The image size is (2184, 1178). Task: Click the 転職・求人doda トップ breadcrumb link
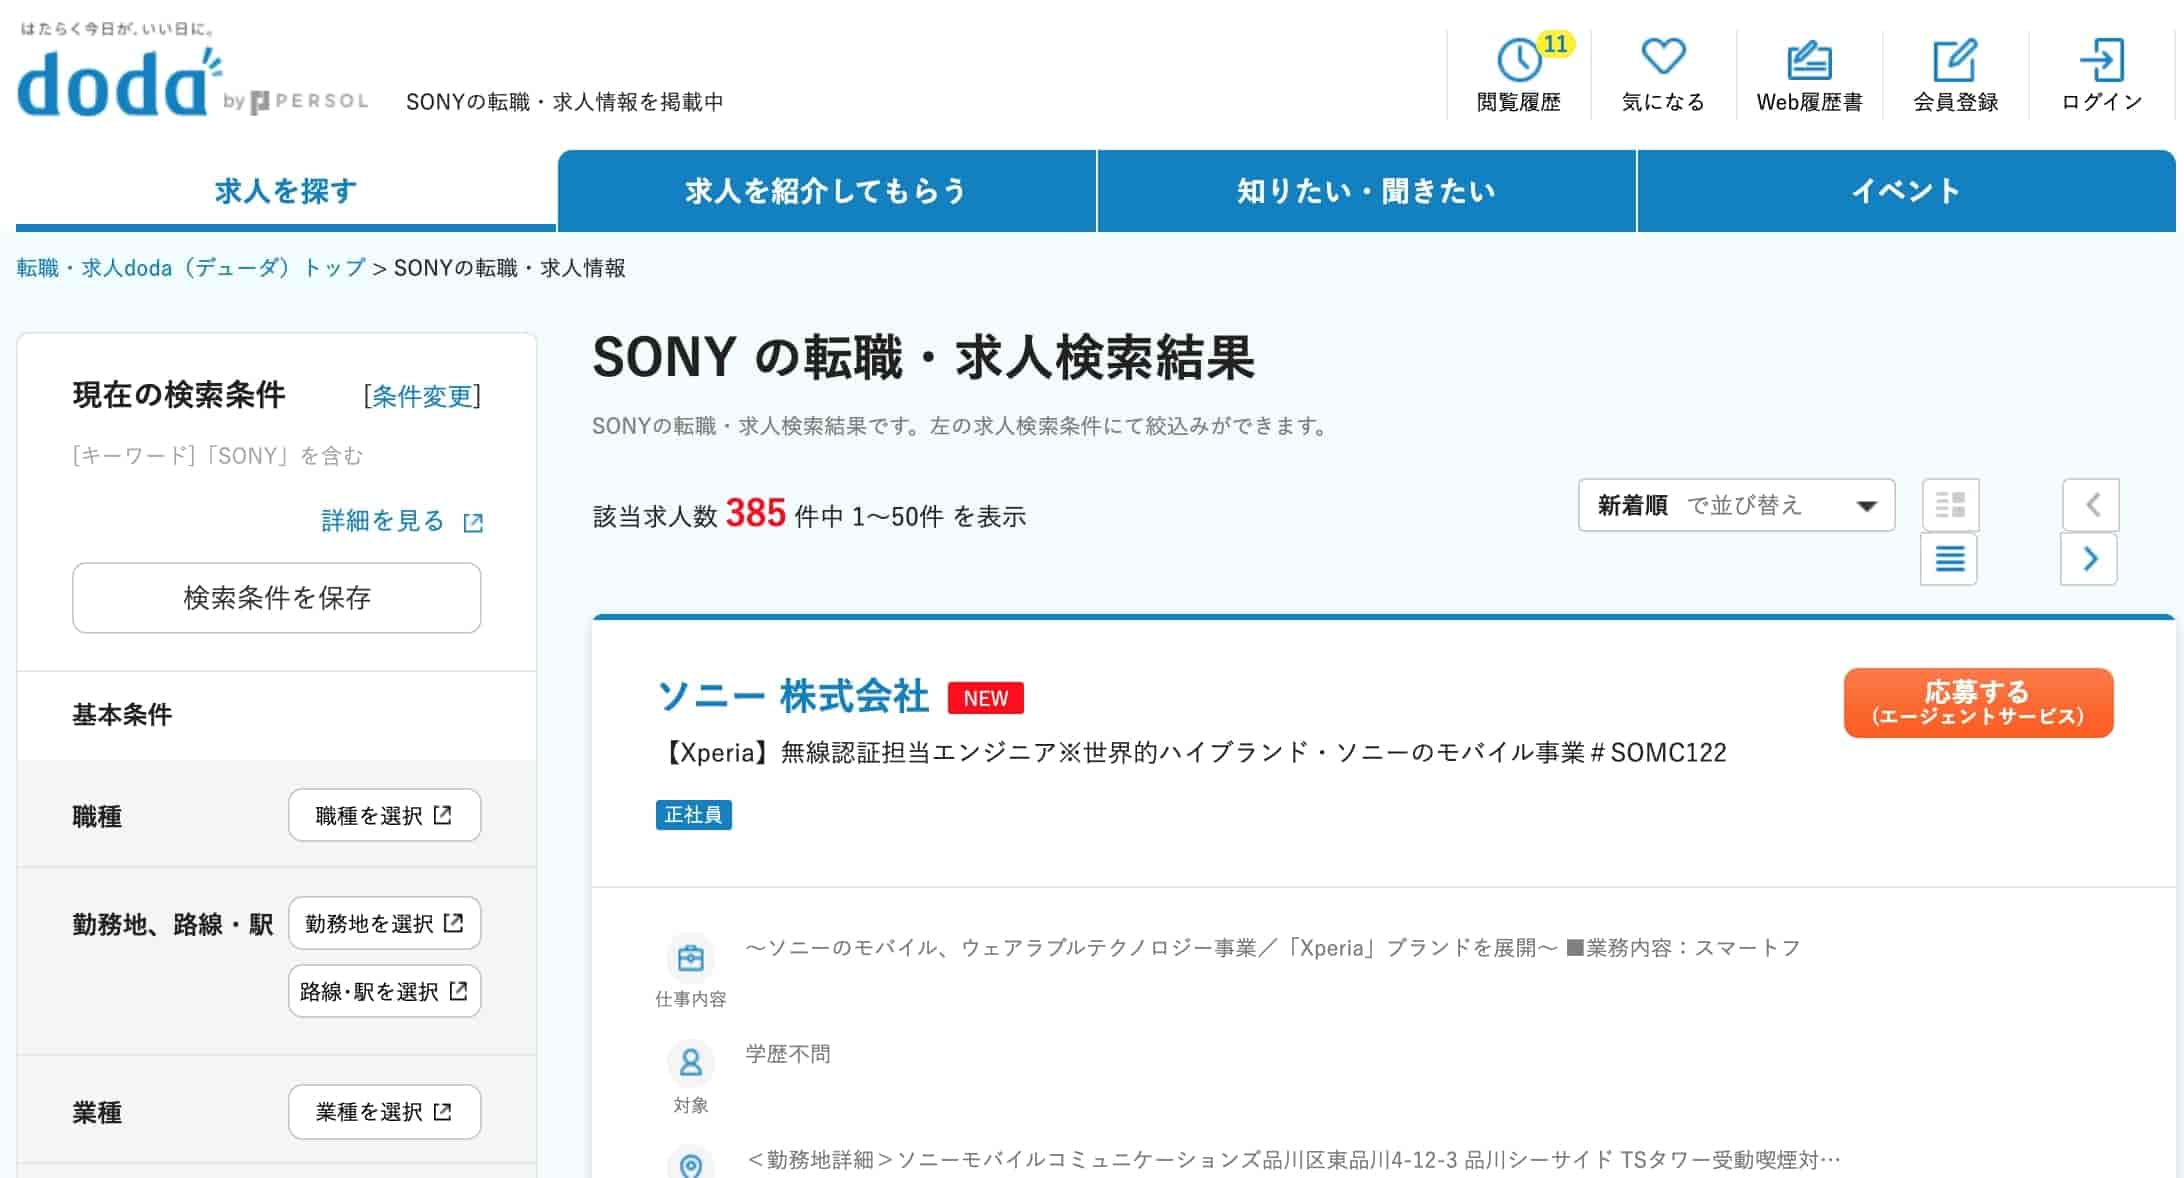coord(191,268)
